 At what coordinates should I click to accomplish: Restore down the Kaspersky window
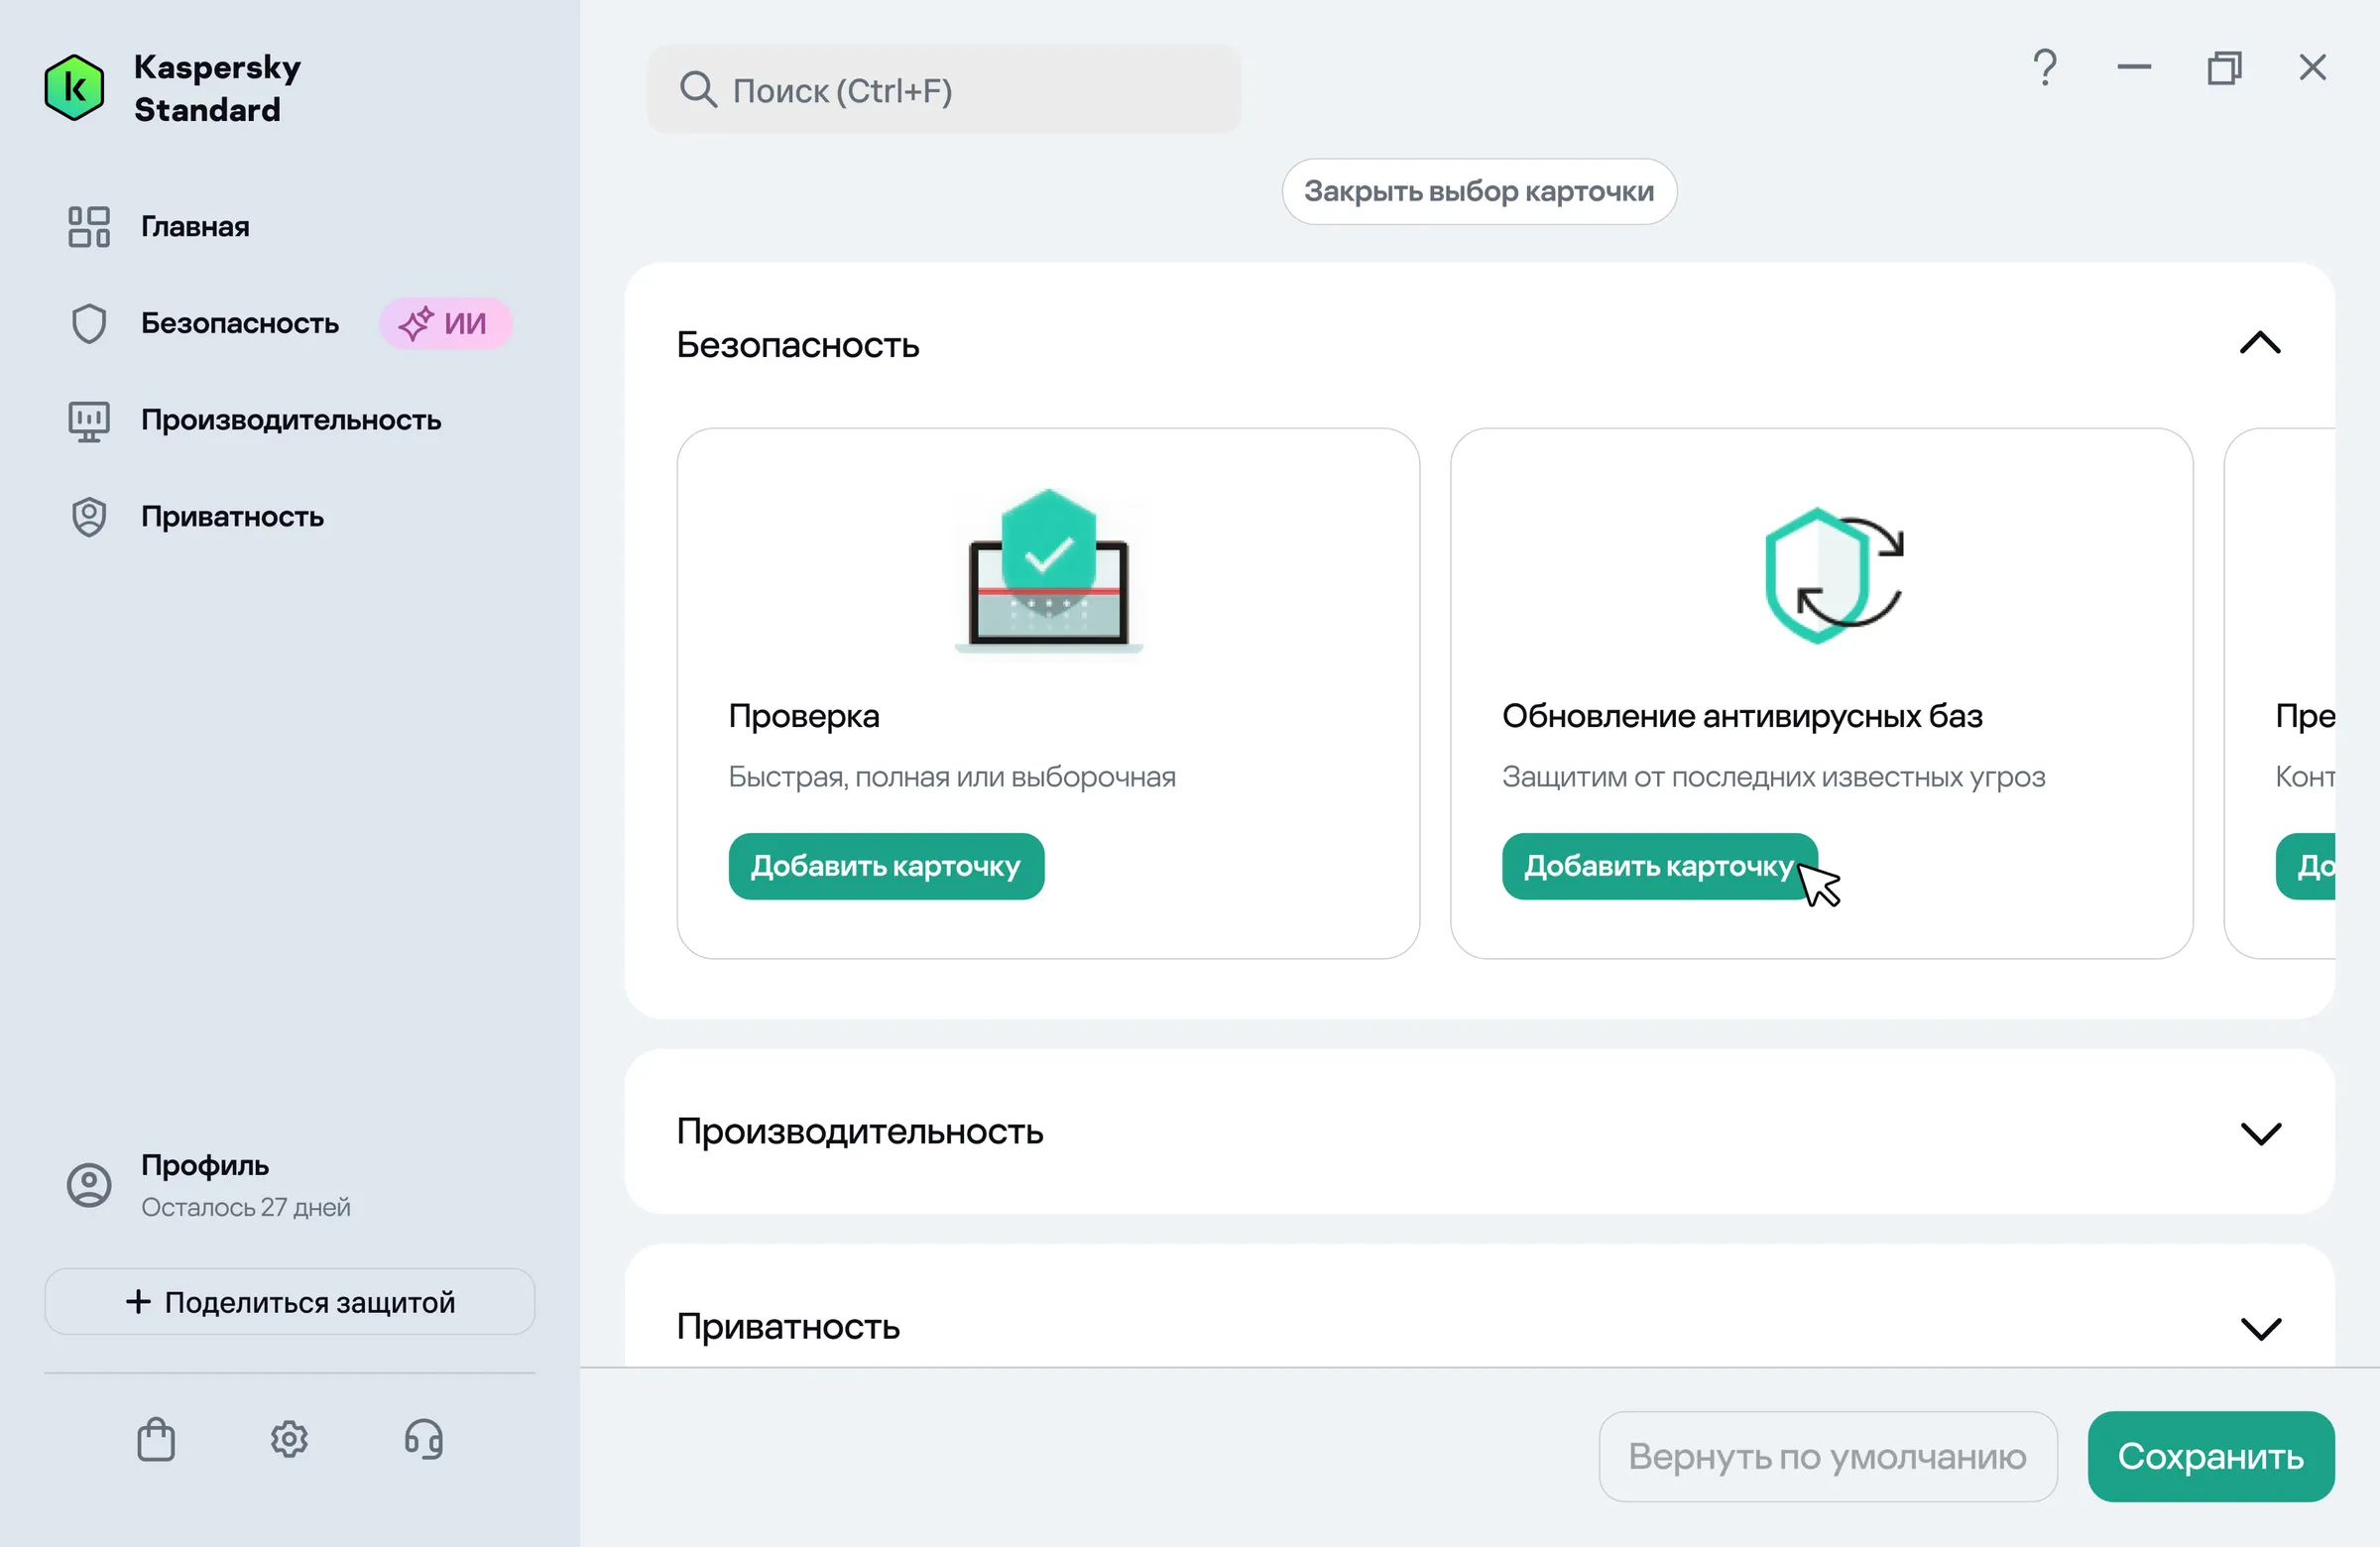click(2224, 68)
